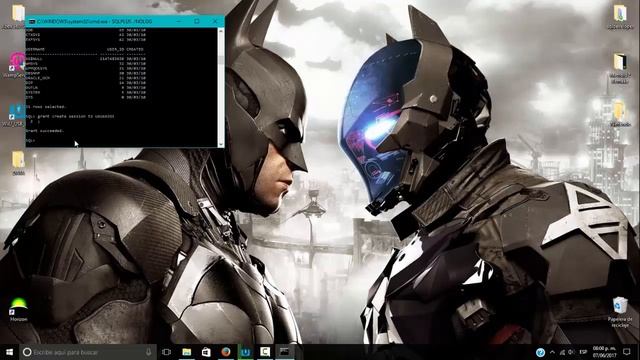640x360 pixels.
Task: Open the blue 'U' app on the taskbar
Action: [245, 352]
